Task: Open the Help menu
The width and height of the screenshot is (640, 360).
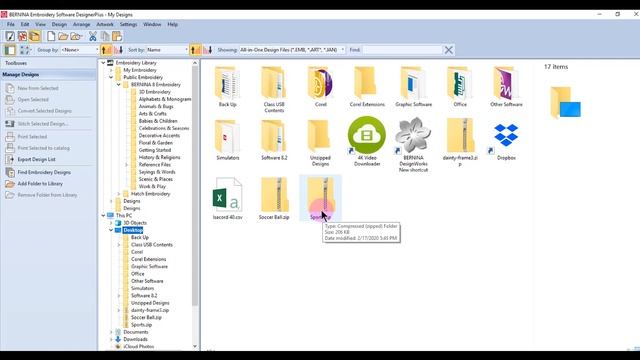Action: pyautogui.click(x=173, y=24)
